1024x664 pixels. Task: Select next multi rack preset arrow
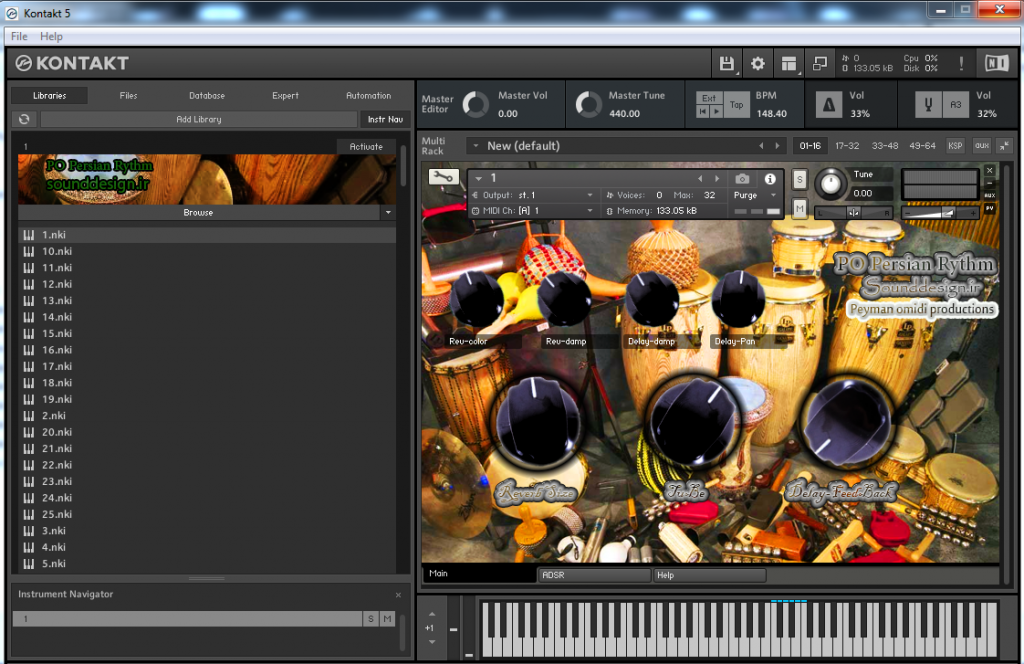pyautogui.click(x=777, y=146)
